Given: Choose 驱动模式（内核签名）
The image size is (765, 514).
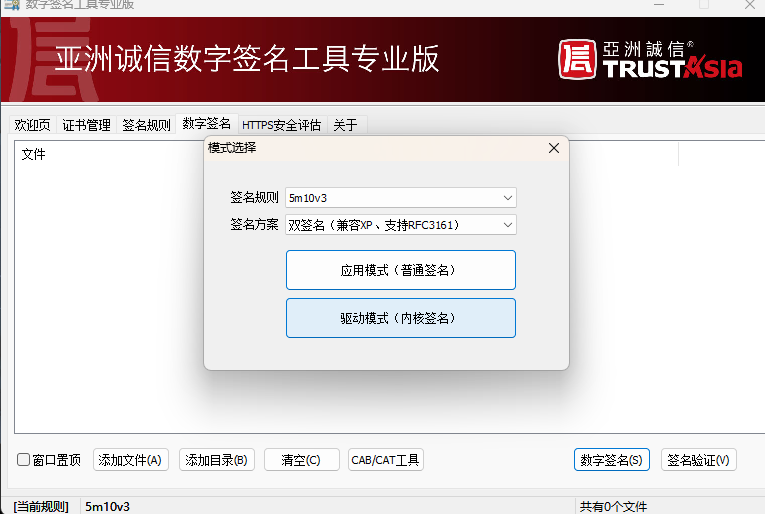Looking at the screenshot, I should pos(401,318).
